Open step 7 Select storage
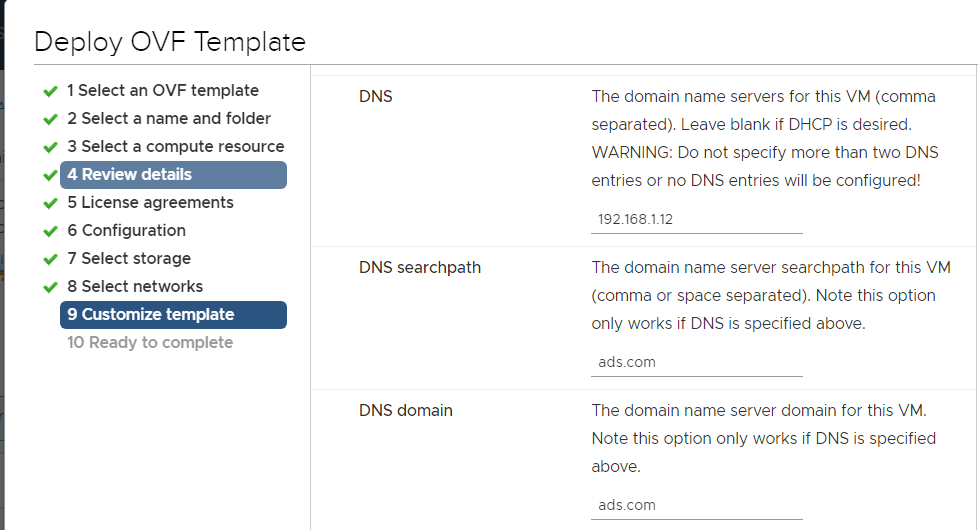978x530 pixels. pos(129,258)
